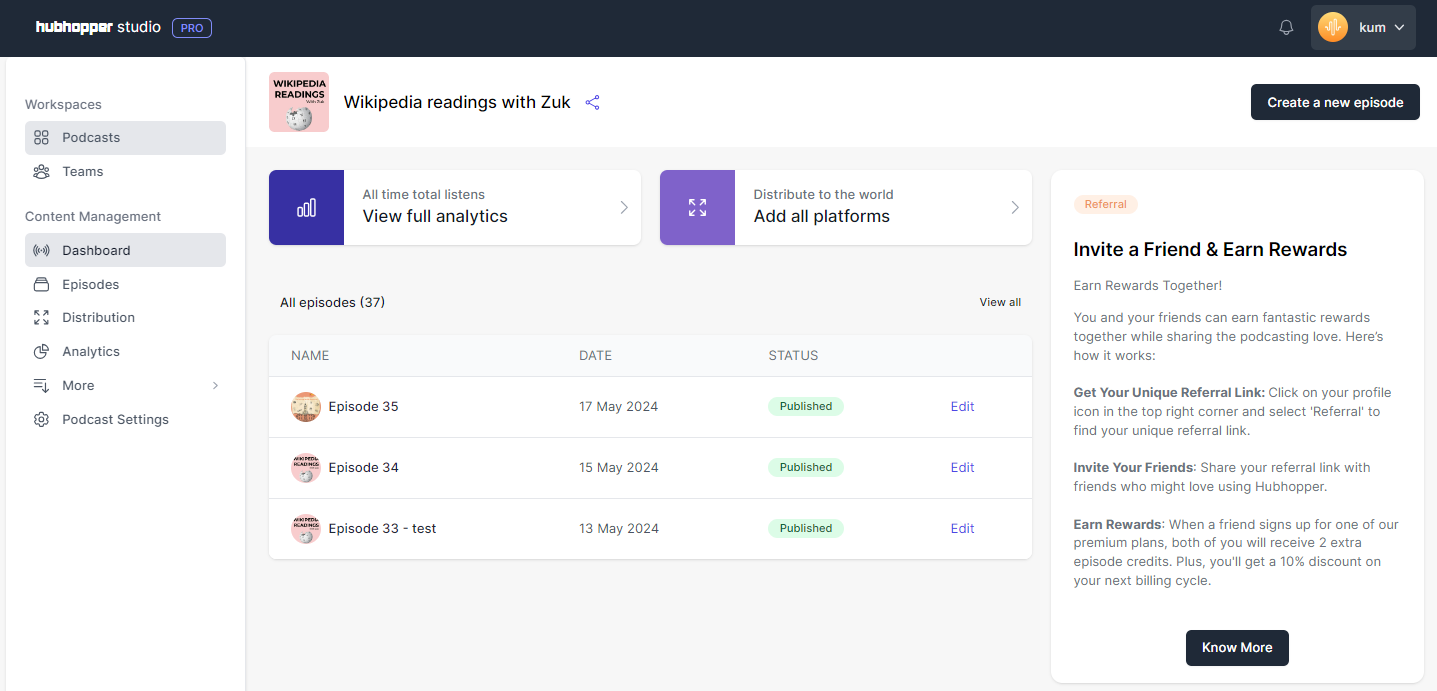1437x691 pixels.
Task: Open Analytics from the sidebar
Action: pos(90,351)
